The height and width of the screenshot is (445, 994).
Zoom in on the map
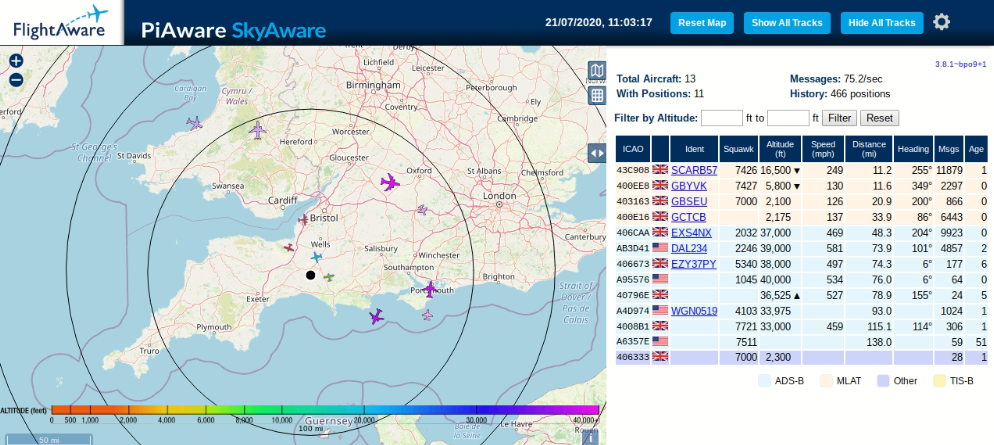click(16, 61)
